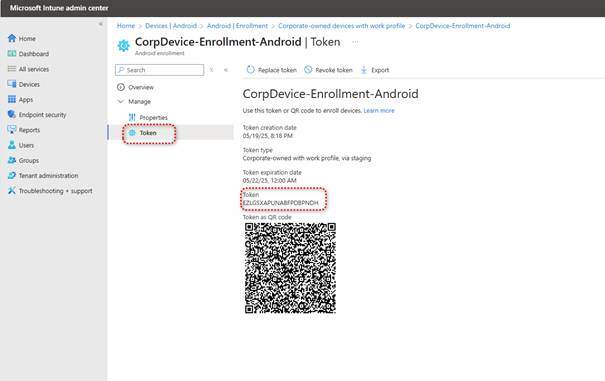
Task: Open Groups in sidebar
Action: tap(23, 160)
